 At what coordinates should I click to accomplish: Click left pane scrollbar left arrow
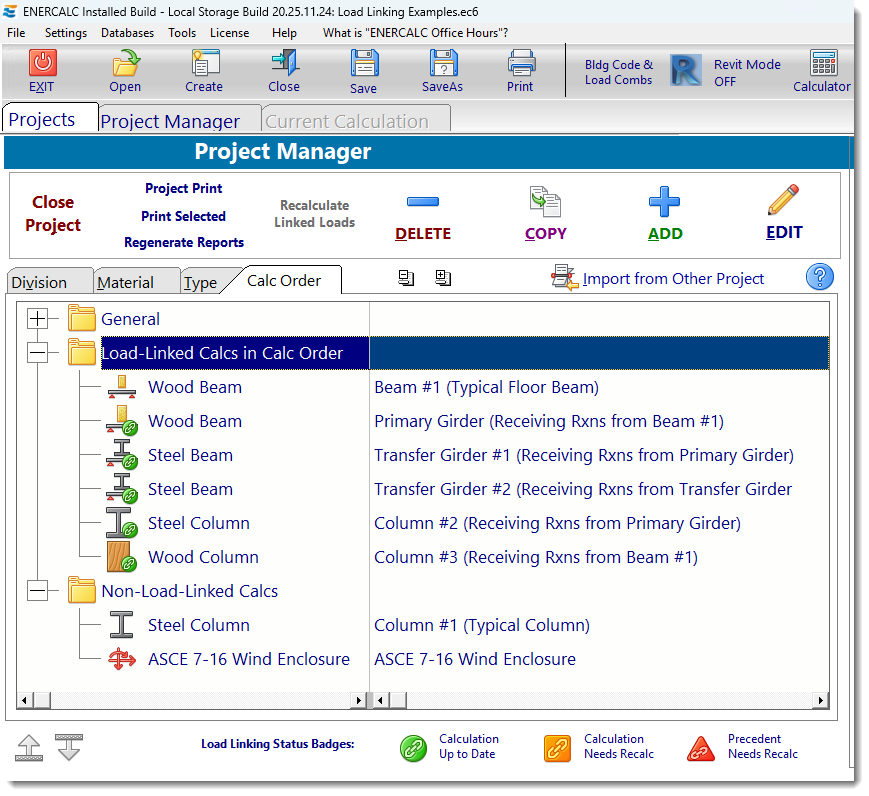tap(24, 700)
